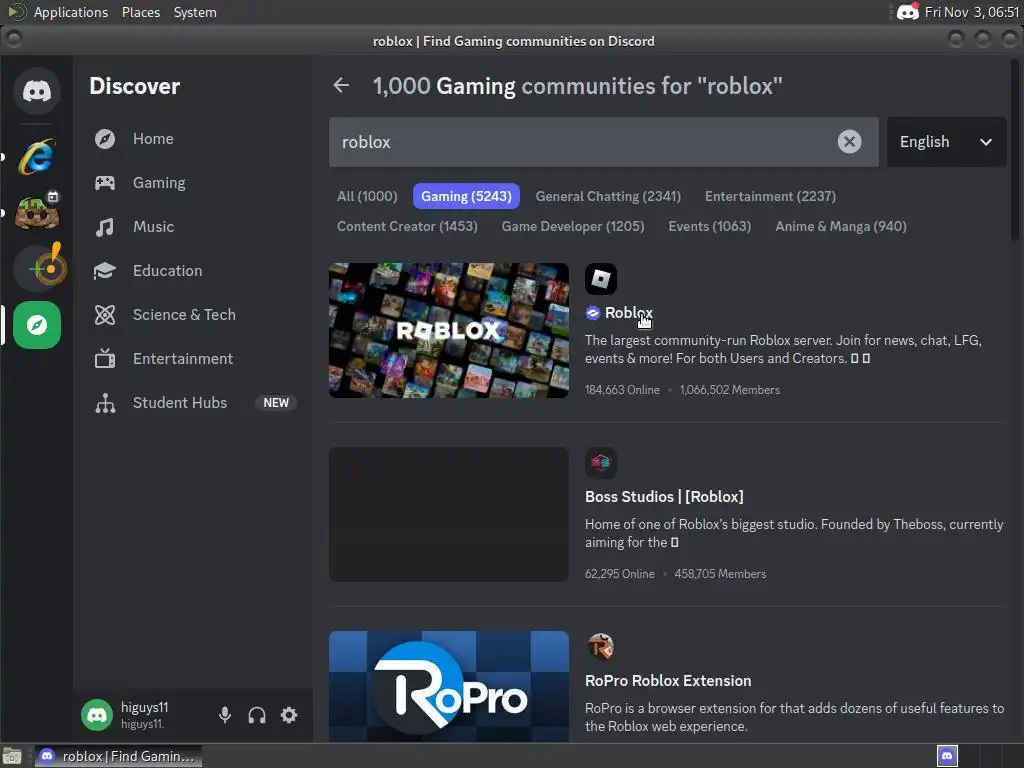
Task: Open the Internet Explorer logo server
Action: click(x=37, y=157)
